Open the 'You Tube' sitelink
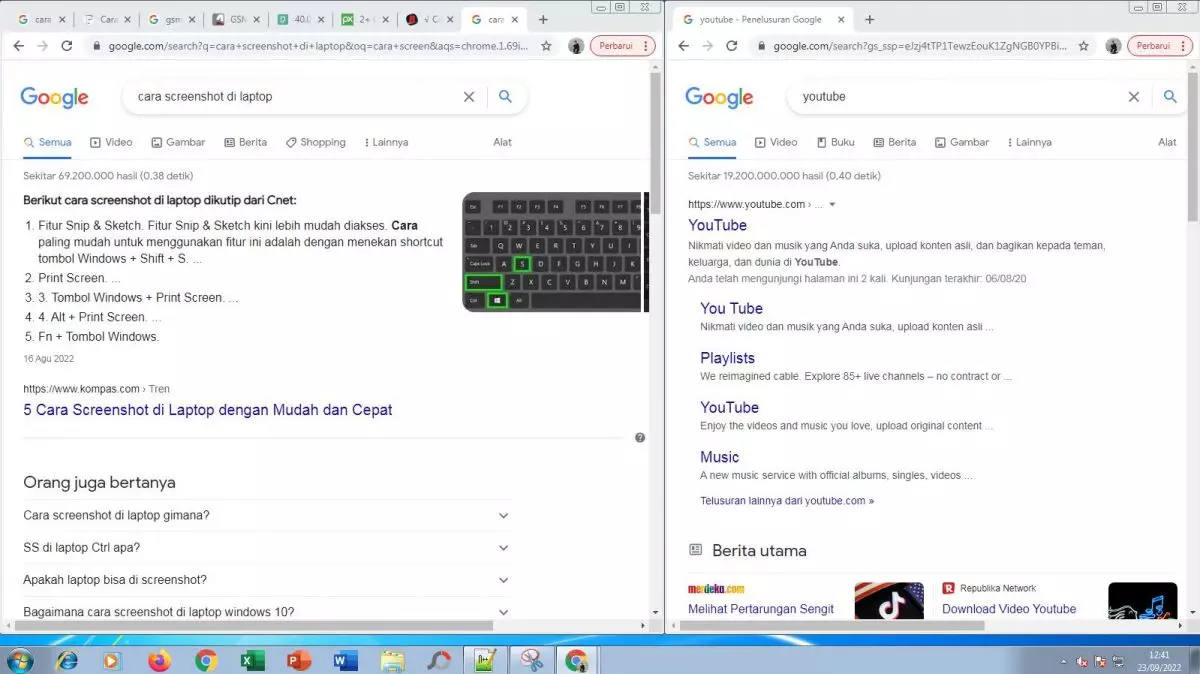 [x=731, y=308]
